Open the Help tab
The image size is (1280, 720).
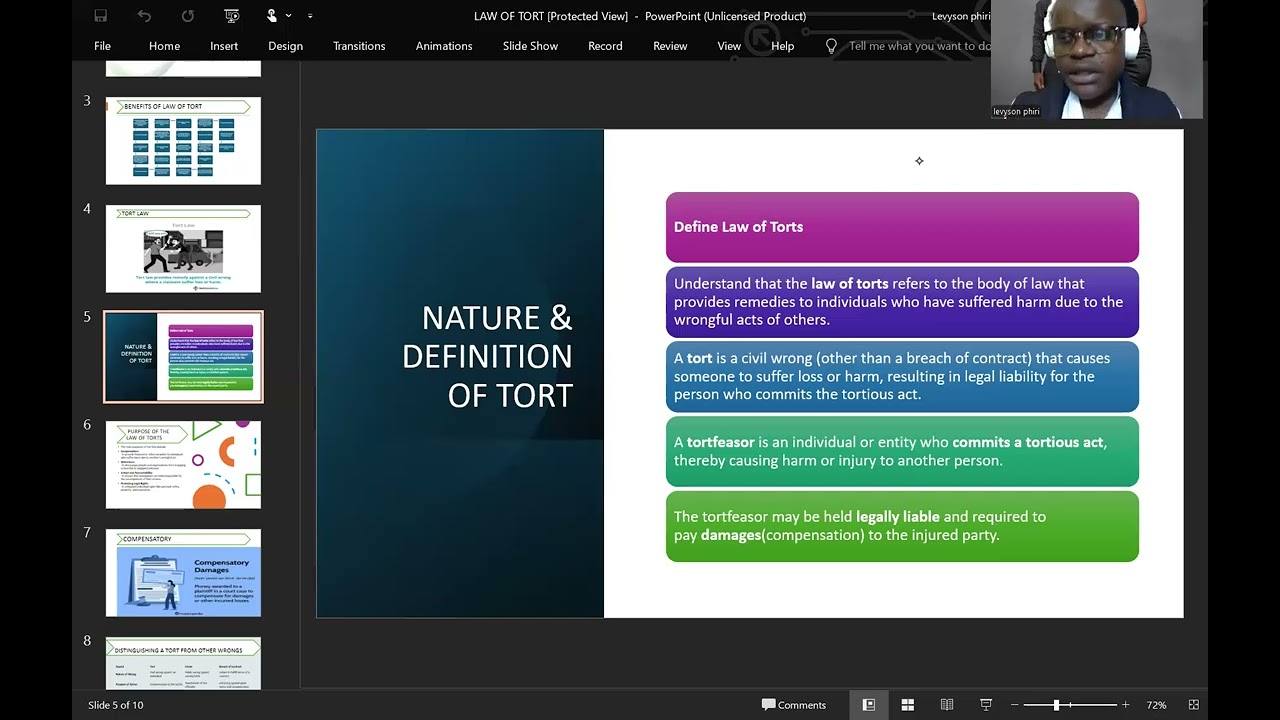pos(782,46)
